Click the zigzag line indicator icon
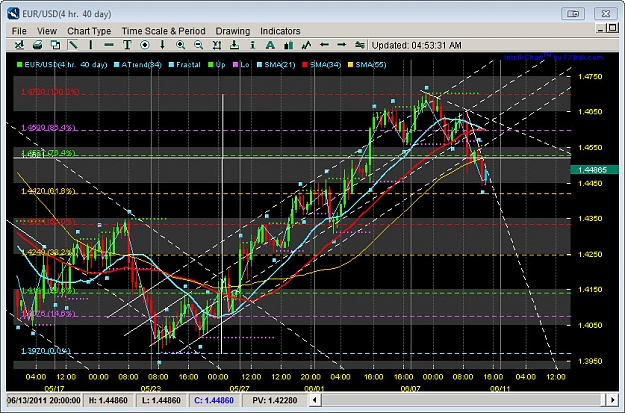Screen dimensions: 625x413 (306, 45)
